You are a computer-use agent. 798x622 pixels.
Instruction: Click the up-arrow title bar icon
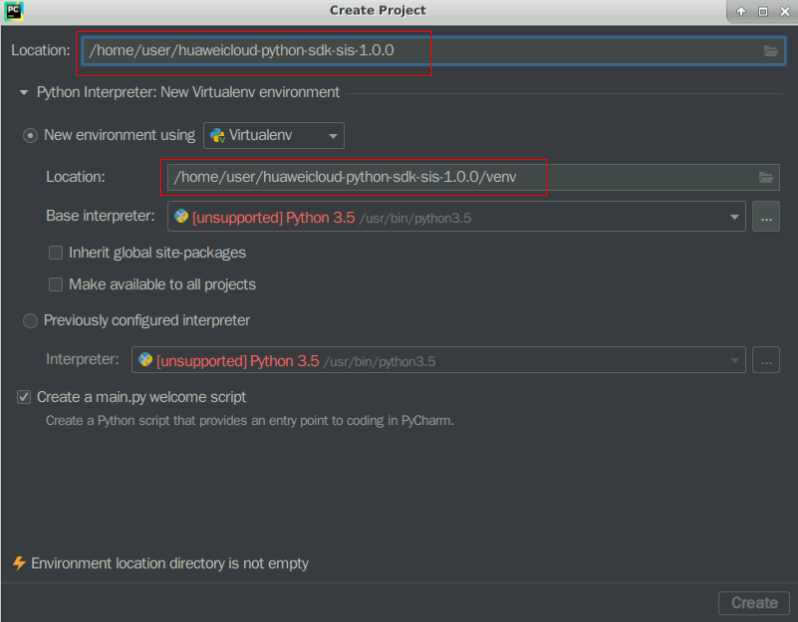click(x=741, y=11)
